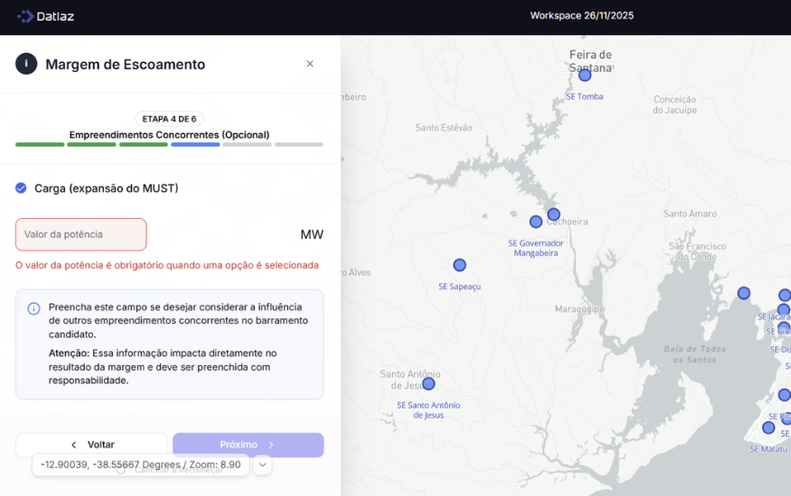Screen dimensions: 791x496
Task: Click the first green progress step segment
Action: pos(40,145)
